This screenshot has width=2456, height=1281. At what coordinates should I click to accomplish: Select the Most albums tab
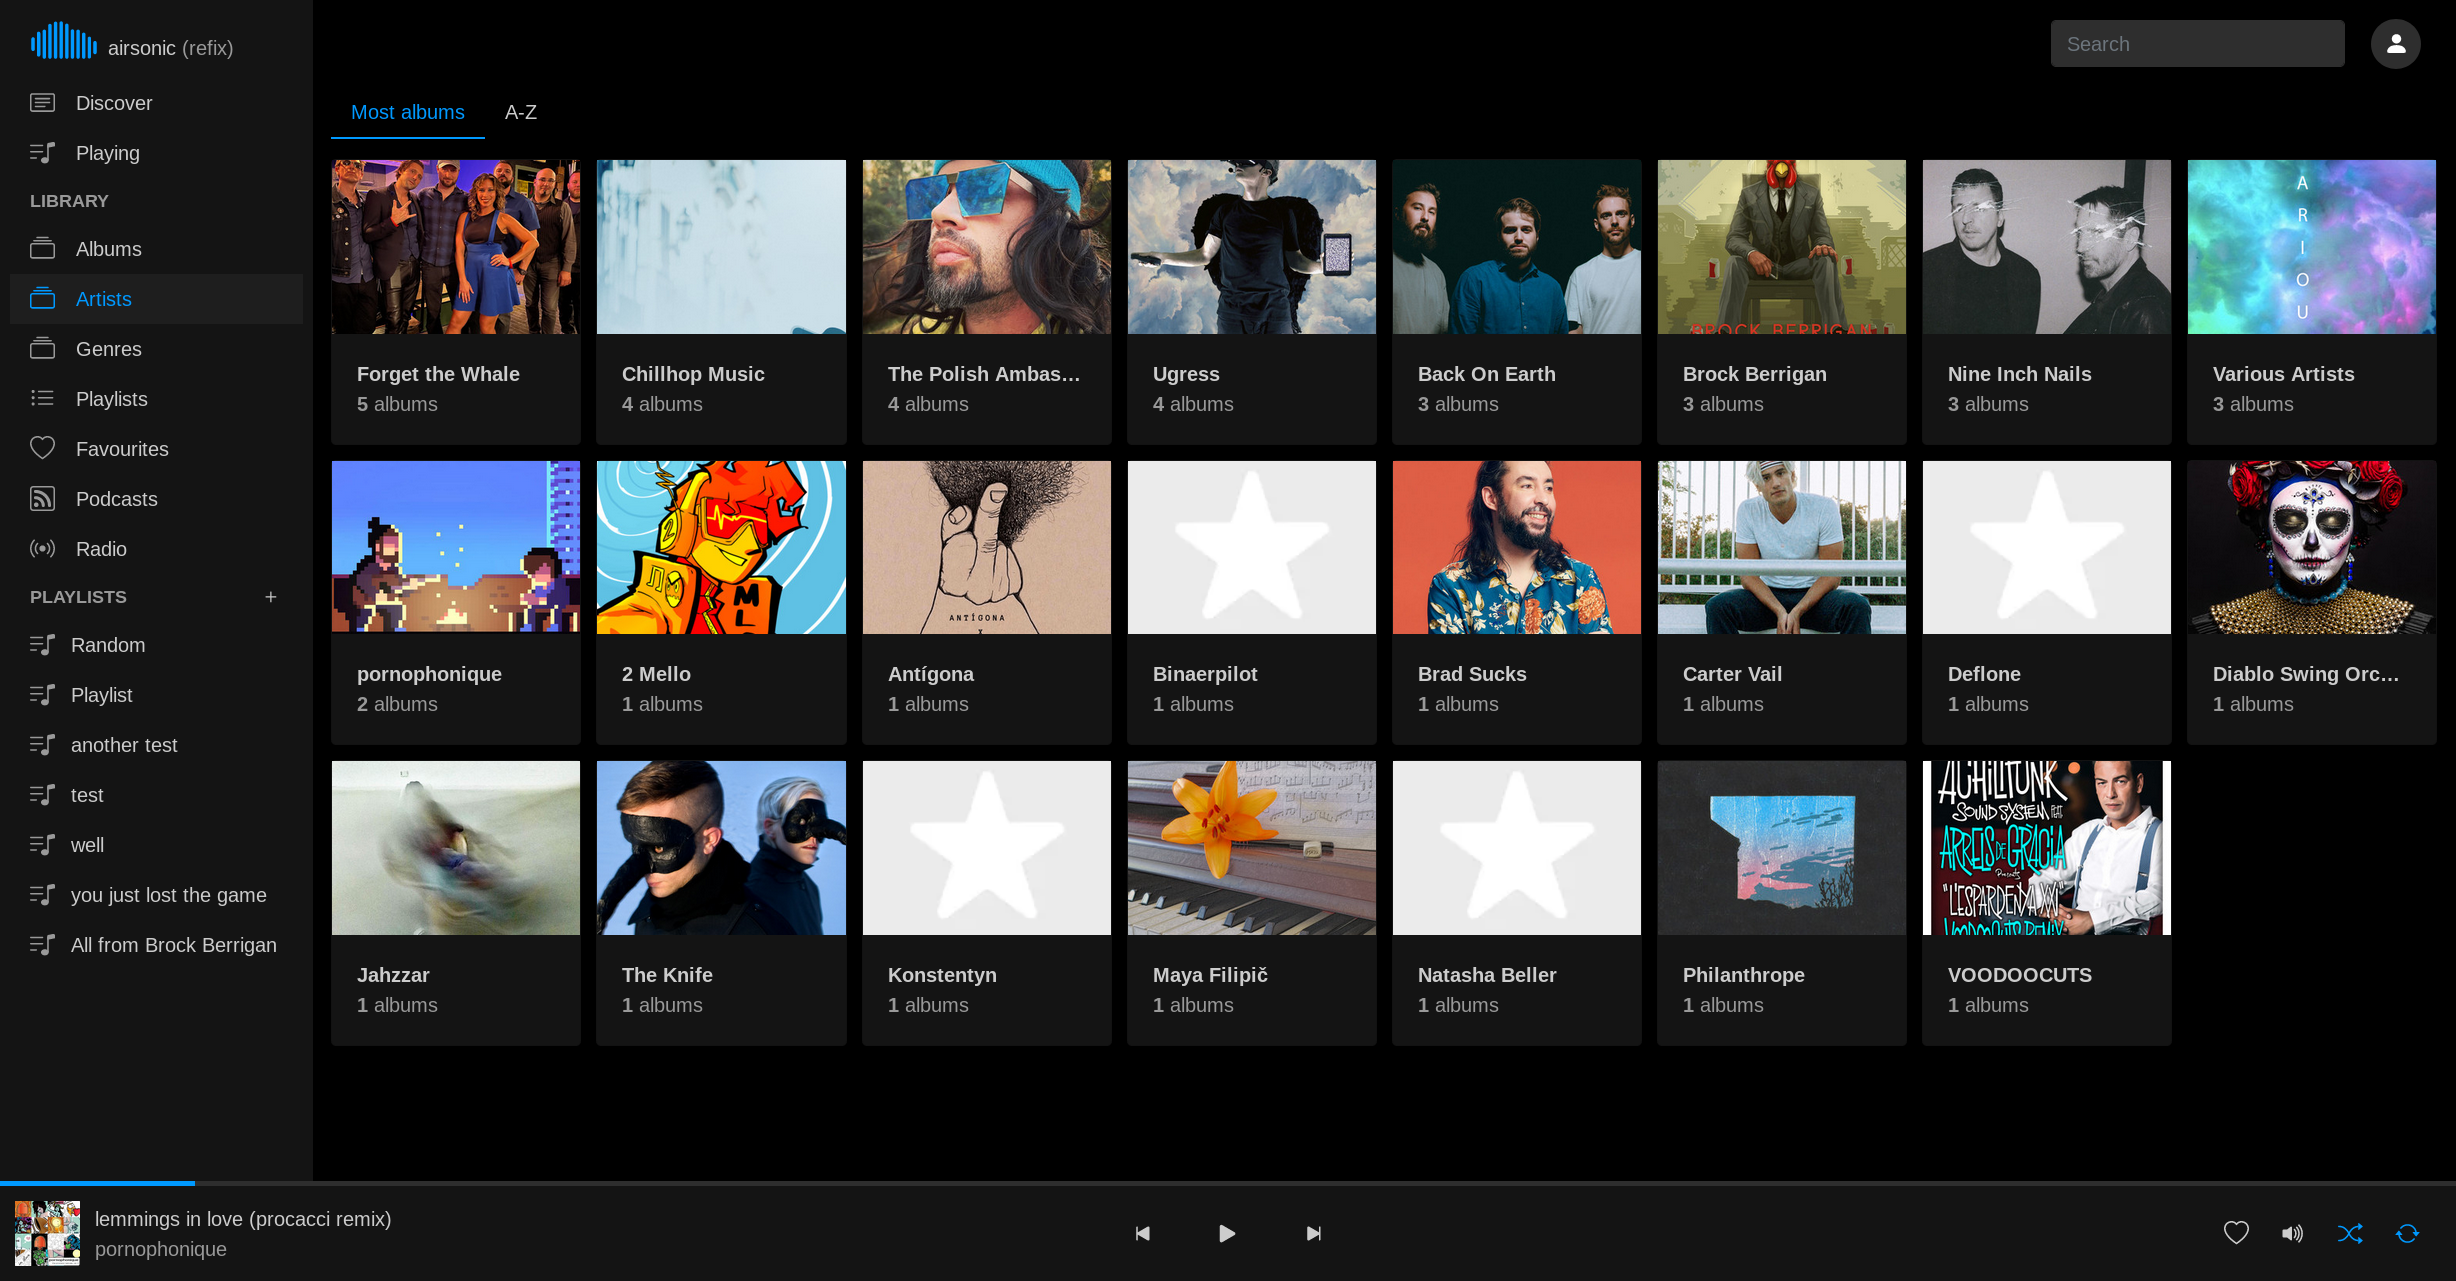coord(407,112)
